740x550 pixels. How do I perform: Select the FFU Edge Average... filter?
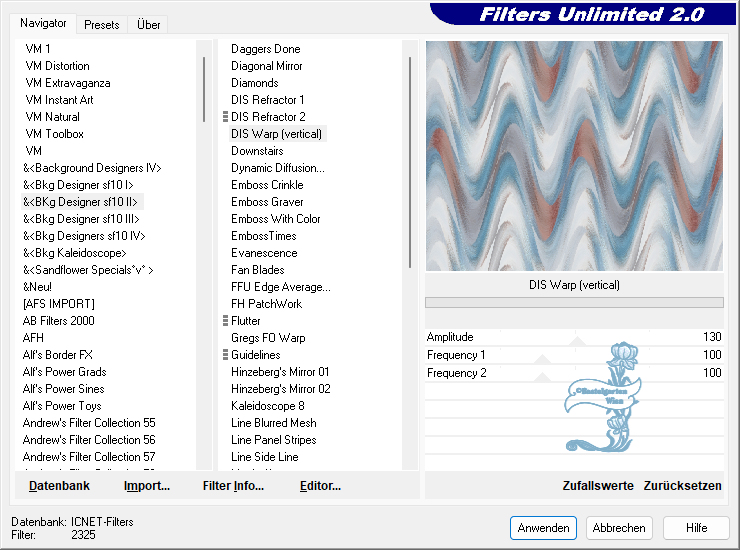coord(281,287)
